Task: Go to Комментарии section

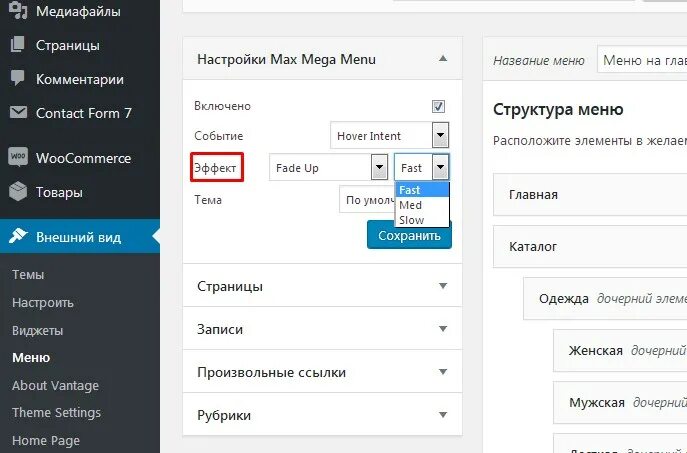Action: tap(80, 79)
